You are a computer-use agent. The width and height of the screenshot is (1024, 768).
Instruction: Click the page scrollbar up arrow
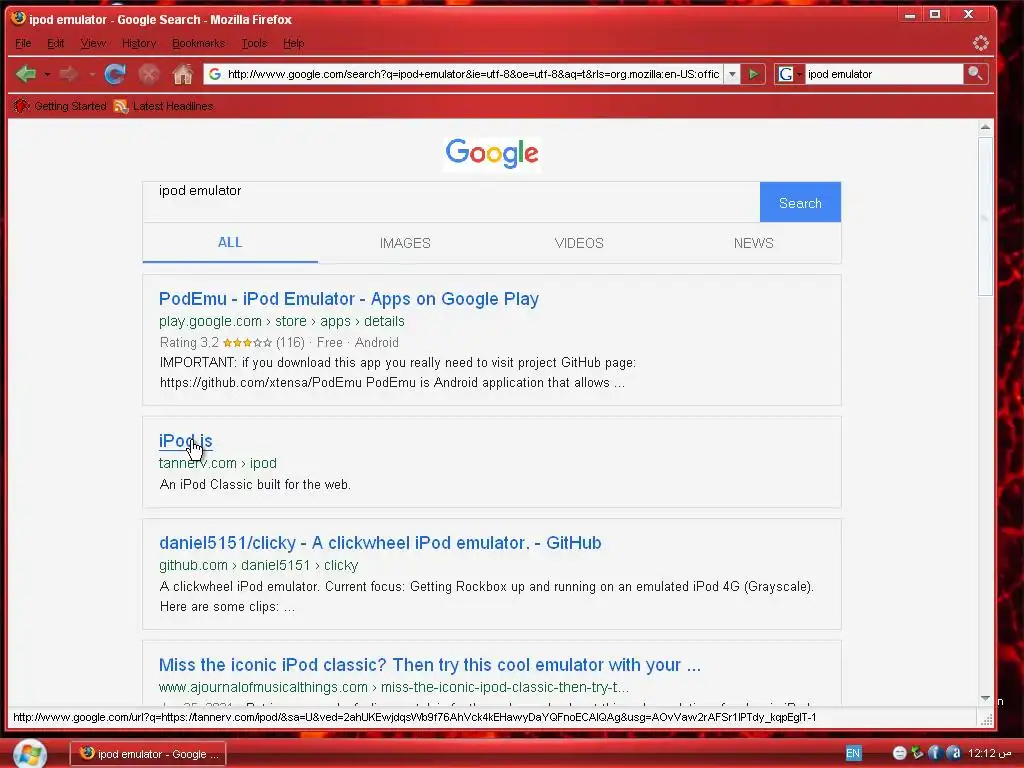click(x=985, y=127)
